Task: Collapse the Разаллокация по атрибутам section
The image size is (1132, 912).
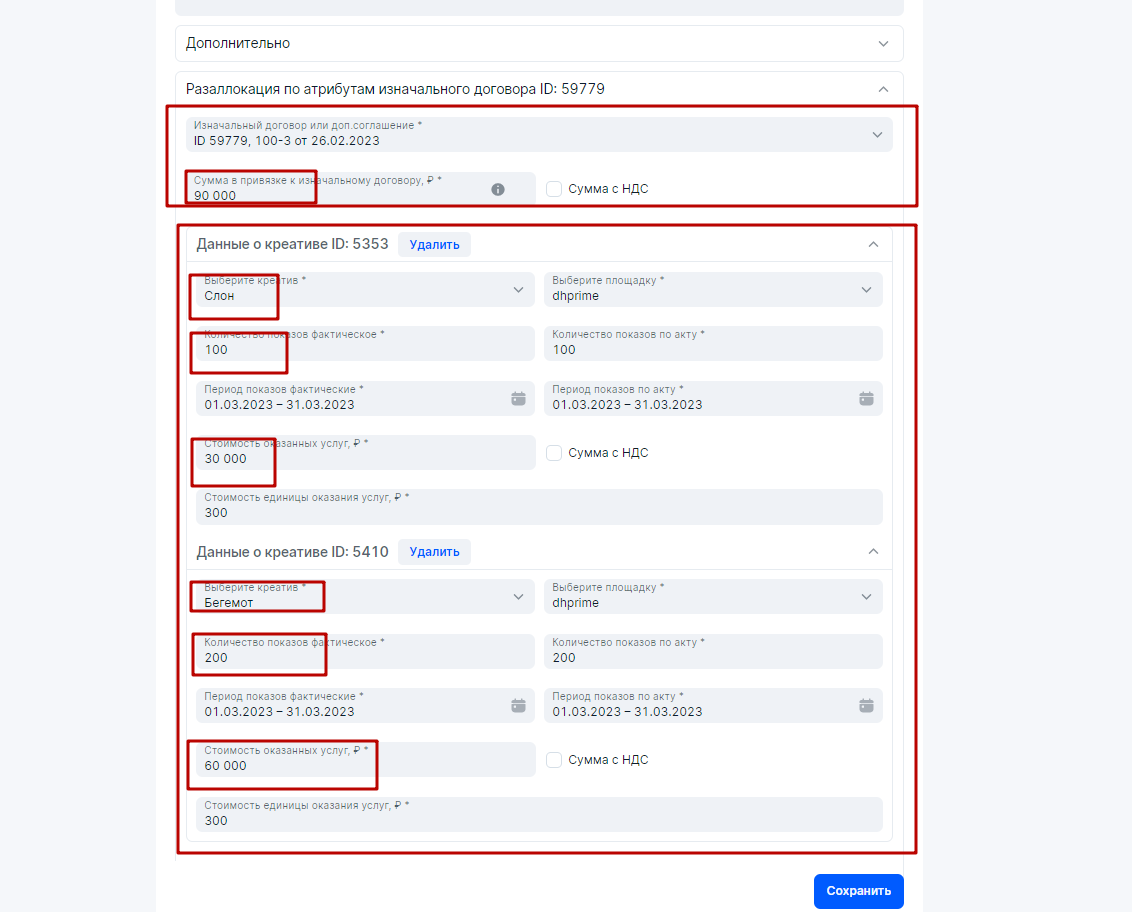Action: (883, 89)
